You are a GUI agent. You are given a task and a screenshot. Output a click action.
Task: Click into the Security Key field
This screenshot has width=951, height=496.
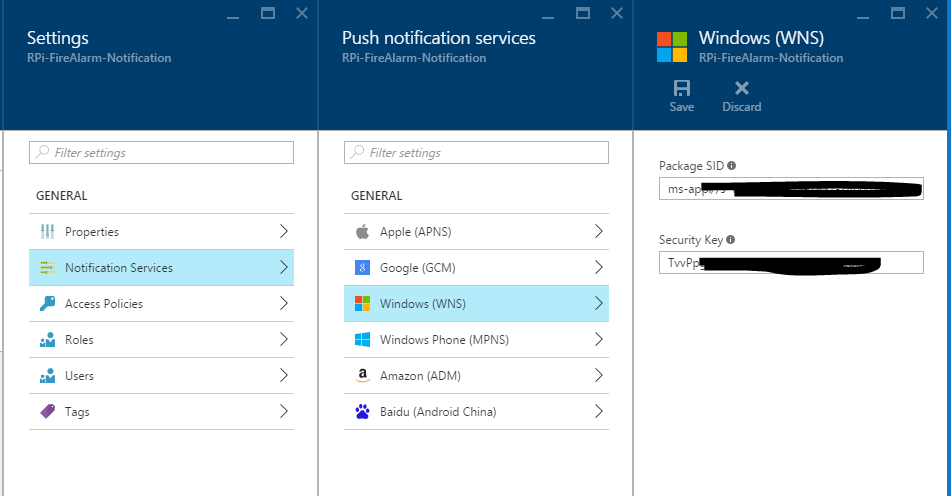point(791,263)
